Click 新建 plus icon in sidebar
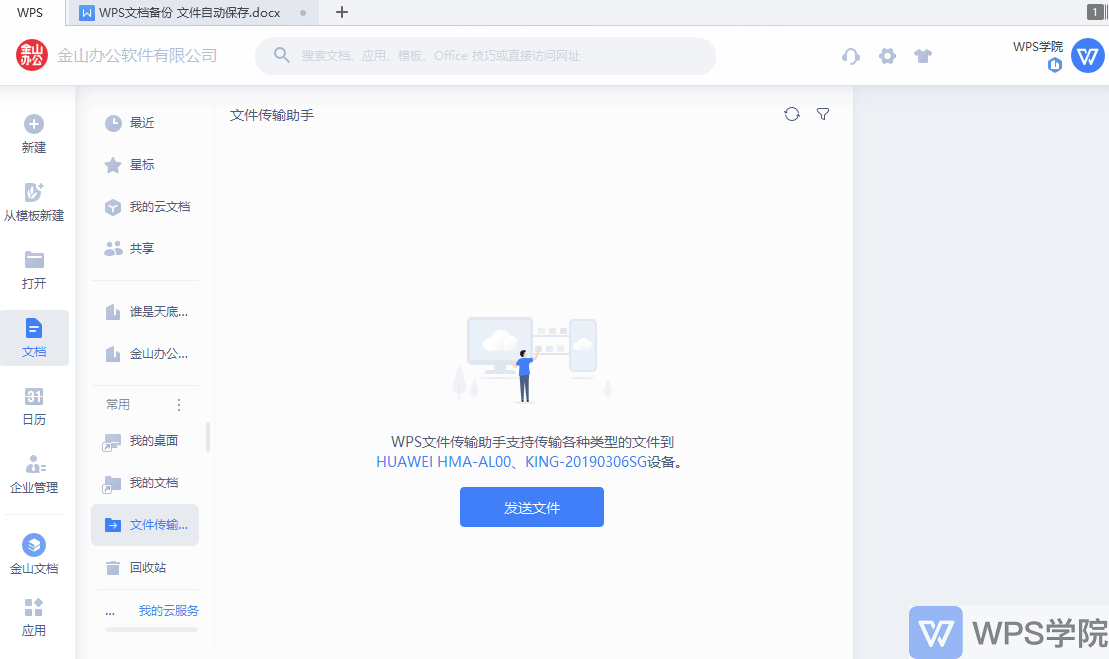The image size is (1109, 659). click(34, 124)
